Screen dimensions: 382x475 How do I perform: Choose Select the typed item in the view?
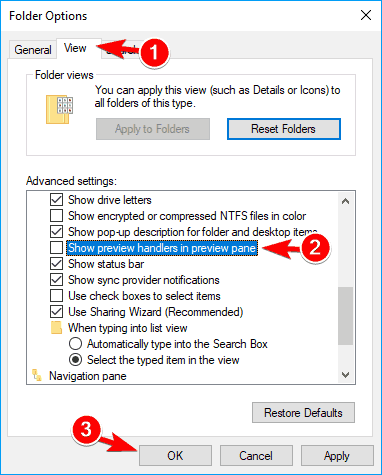[x=76, y=360]
